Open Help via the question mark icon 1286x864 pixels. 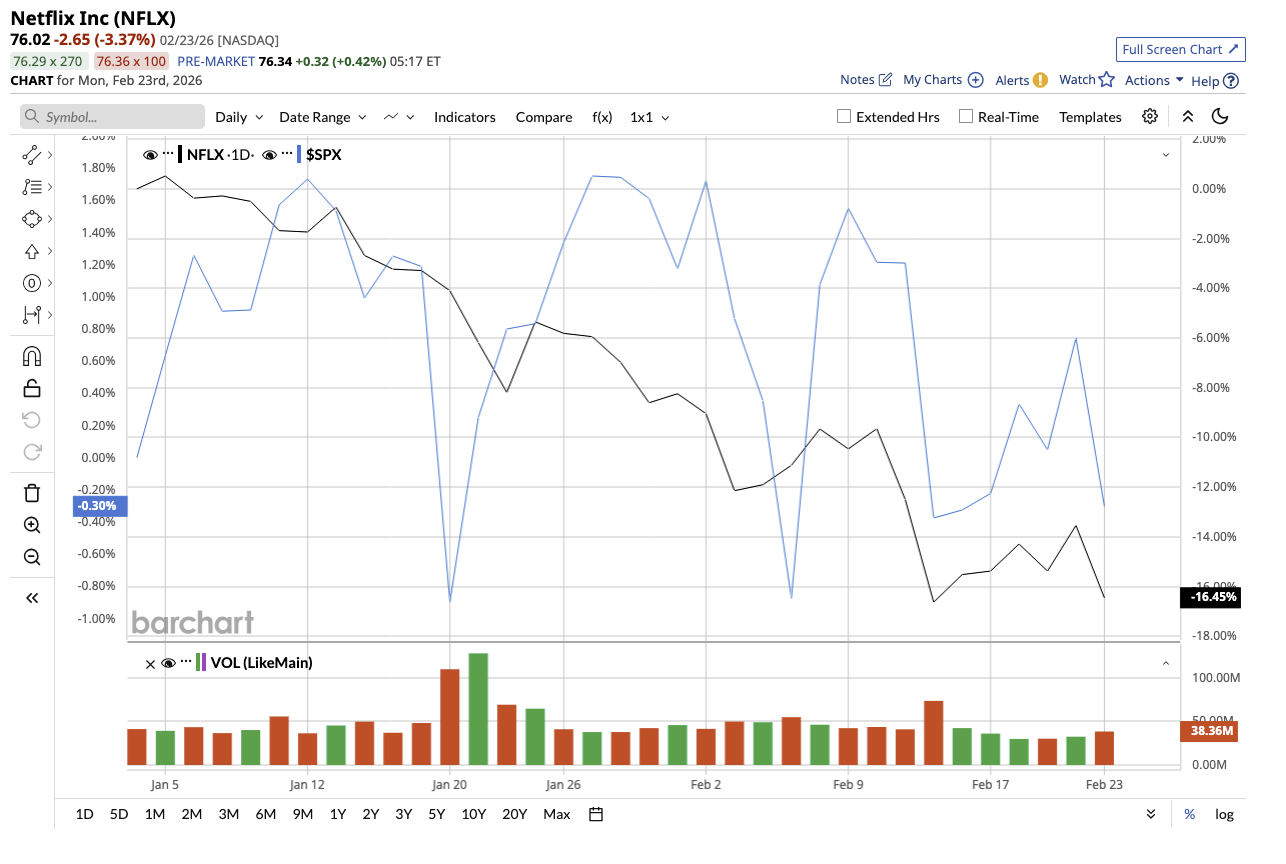click(1231, 81)
